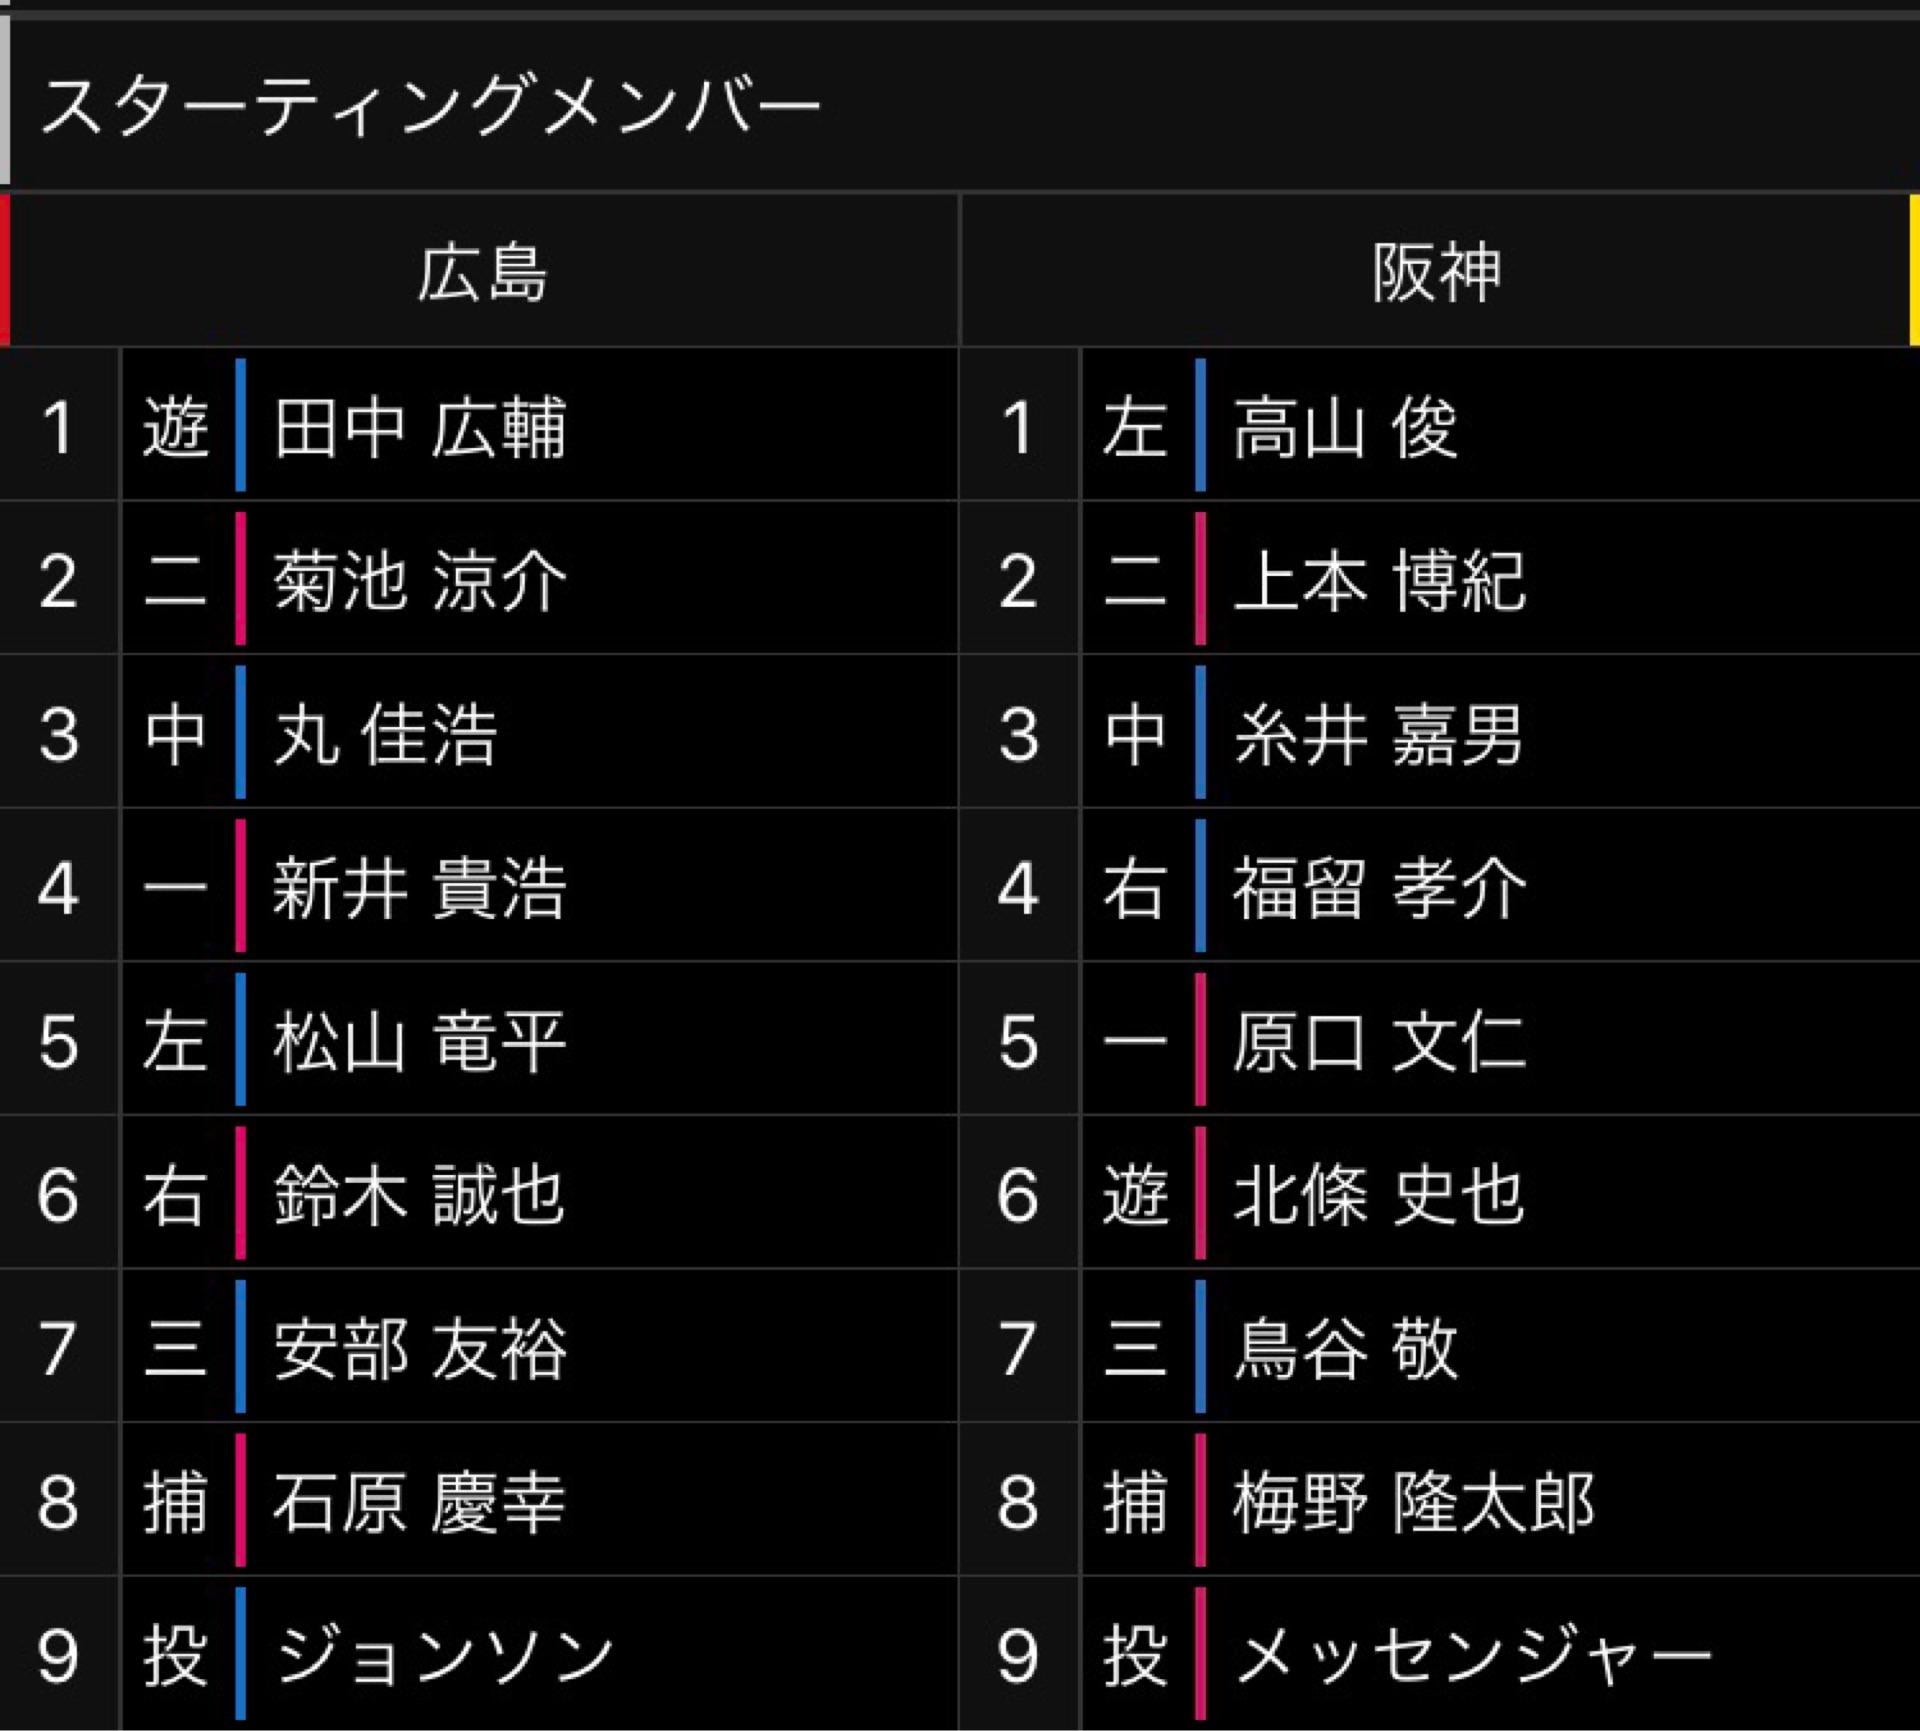The width and height of the screenshot is (1920, 1731).
Task: Open 安部 友裕 player entry
Action: 420,1349
